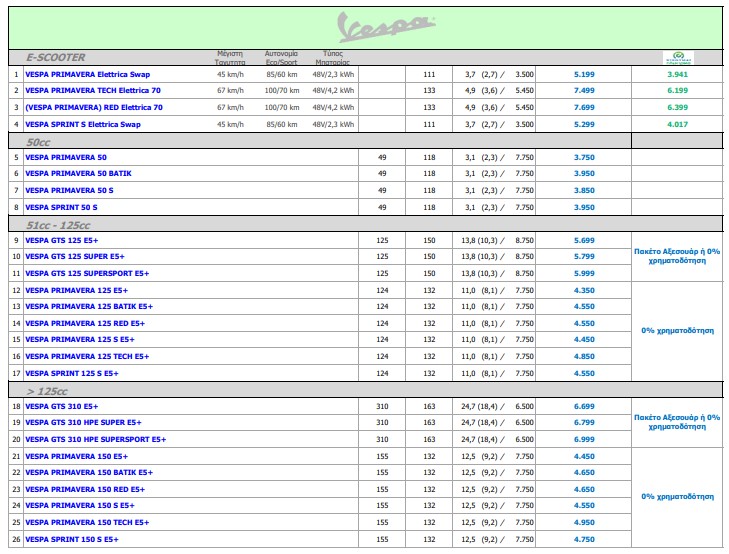This screenshot has width=729, height=554.
Task: Click accessories package offer beside GTS 125 rows
Action: [677, 256]
